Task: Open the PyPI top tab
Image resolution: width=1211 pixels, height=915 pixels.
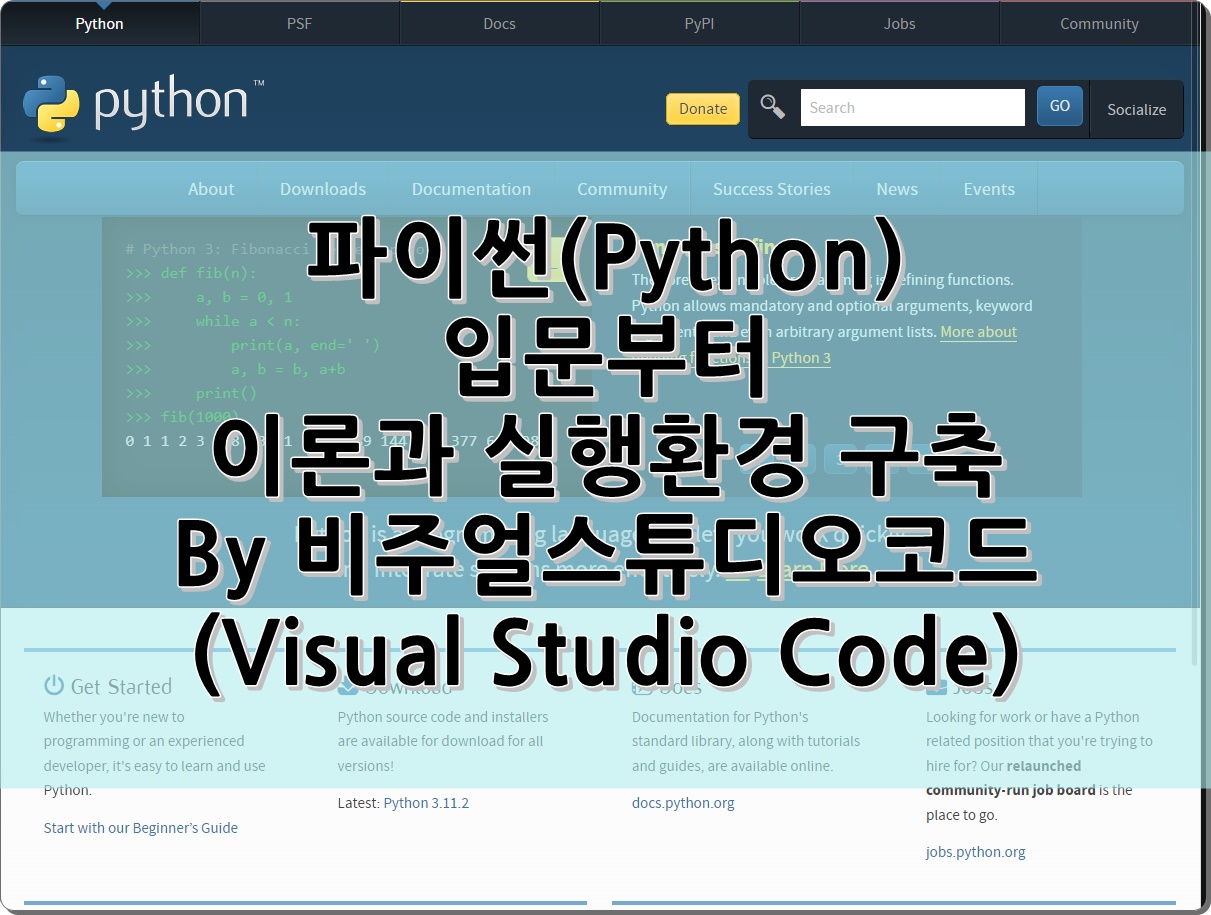Action: (x=699, y=24)
